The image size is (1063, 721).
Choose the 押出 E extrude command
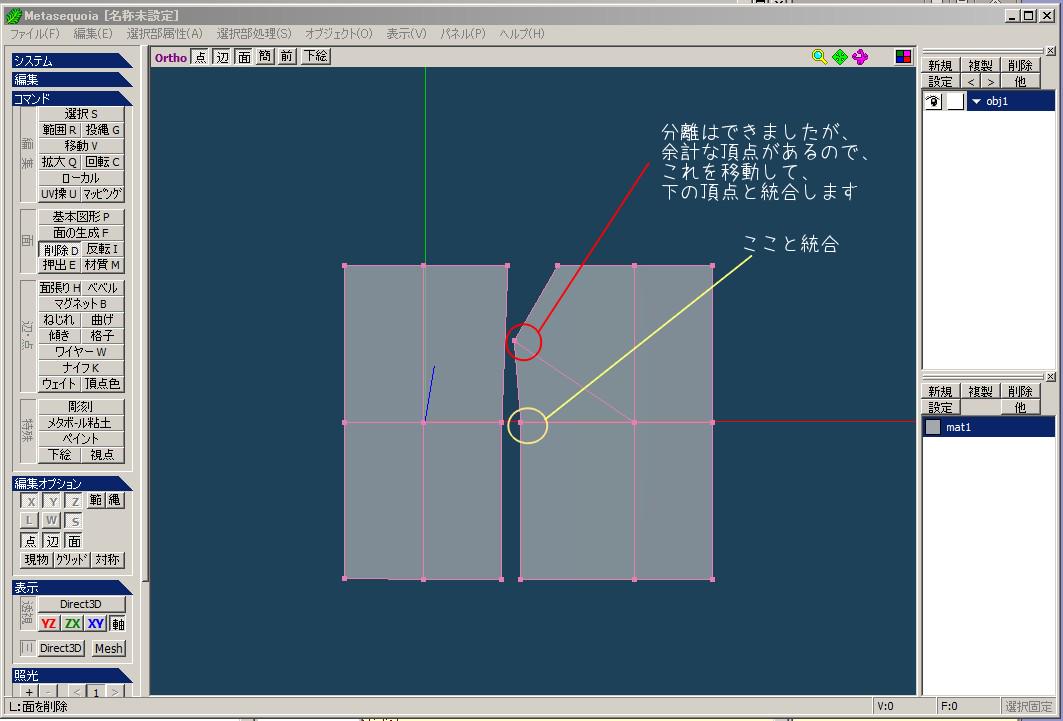[x=59, y=265]
